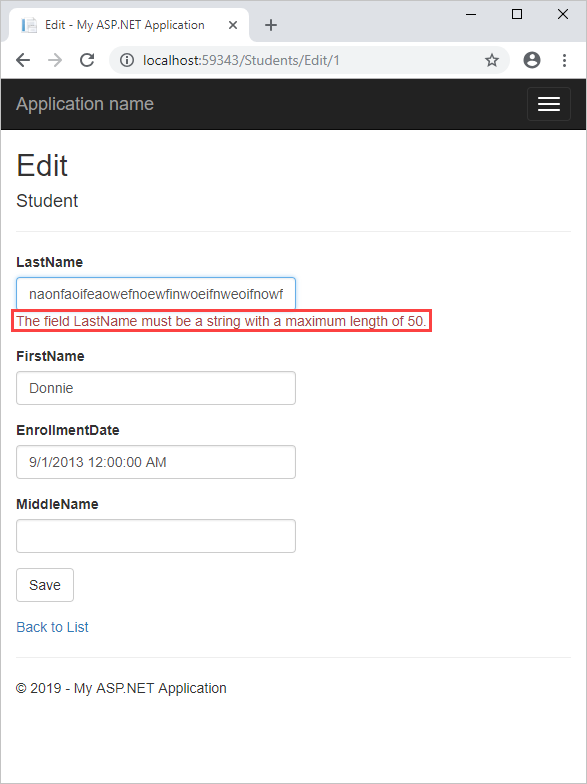The width and height of the screenshot is (587, 784).
Task: Close the Edit - My ASP.NET Application tab
Action: click(233, 25)
